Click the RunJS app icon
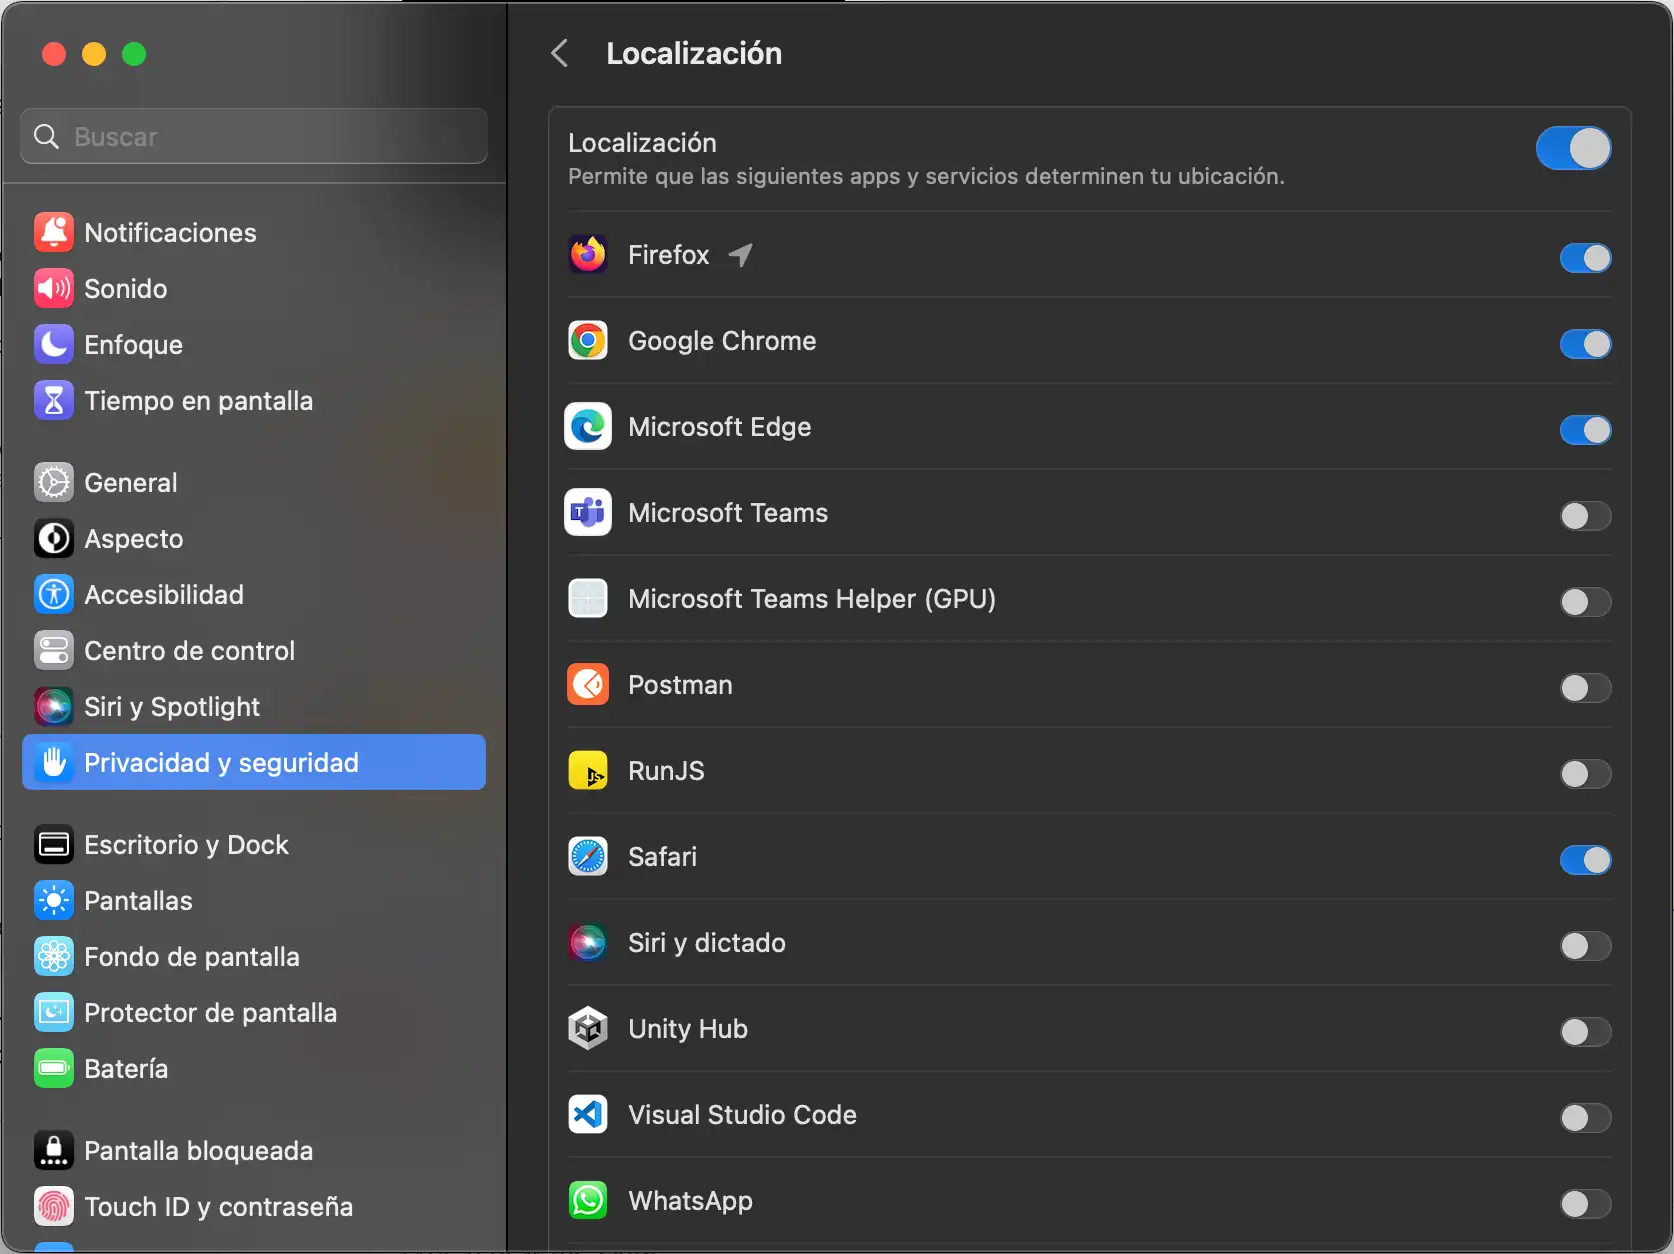Image resolution: width=1674 pixels, height=1254 pixels. (x=588, y=771)
